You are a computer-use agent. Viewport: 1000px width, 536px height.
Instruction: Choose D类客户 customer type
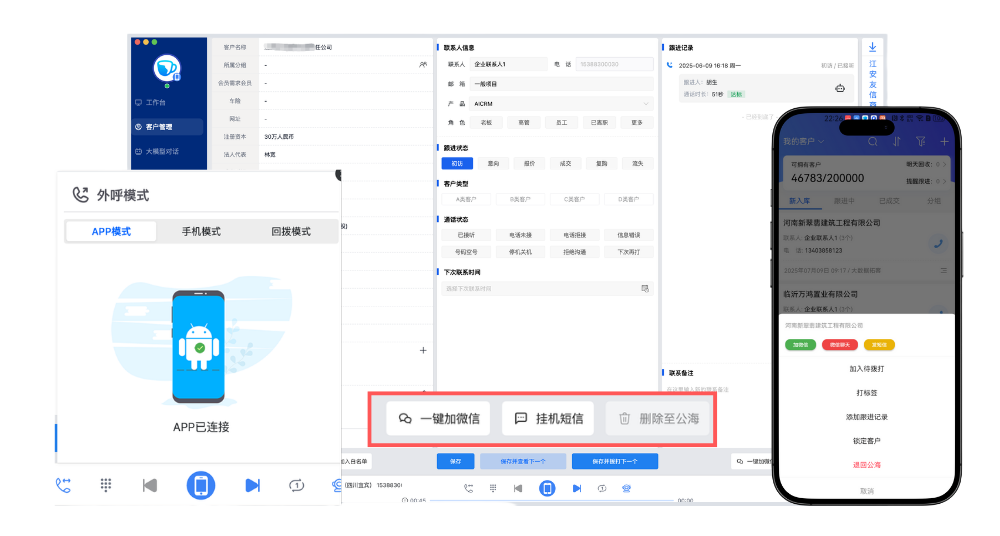629,199
